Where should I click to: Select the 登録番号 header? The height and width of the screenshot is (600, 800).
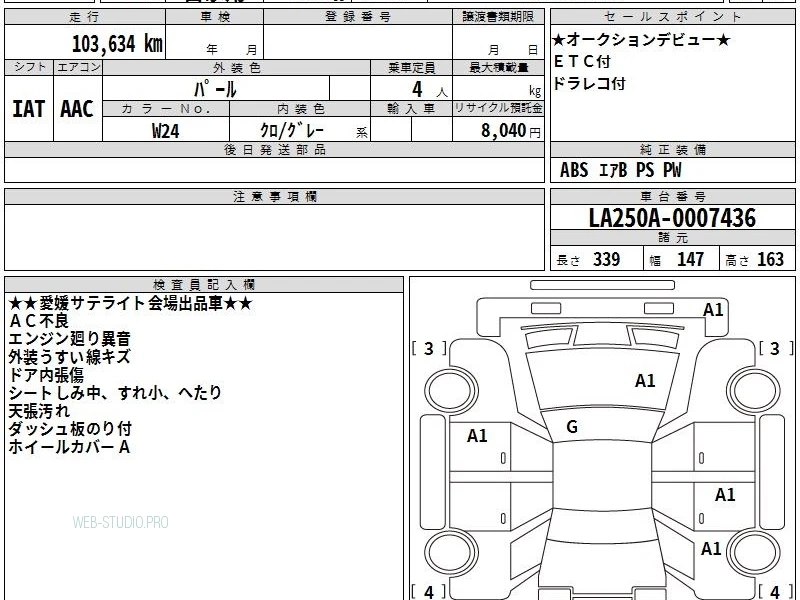358,17
